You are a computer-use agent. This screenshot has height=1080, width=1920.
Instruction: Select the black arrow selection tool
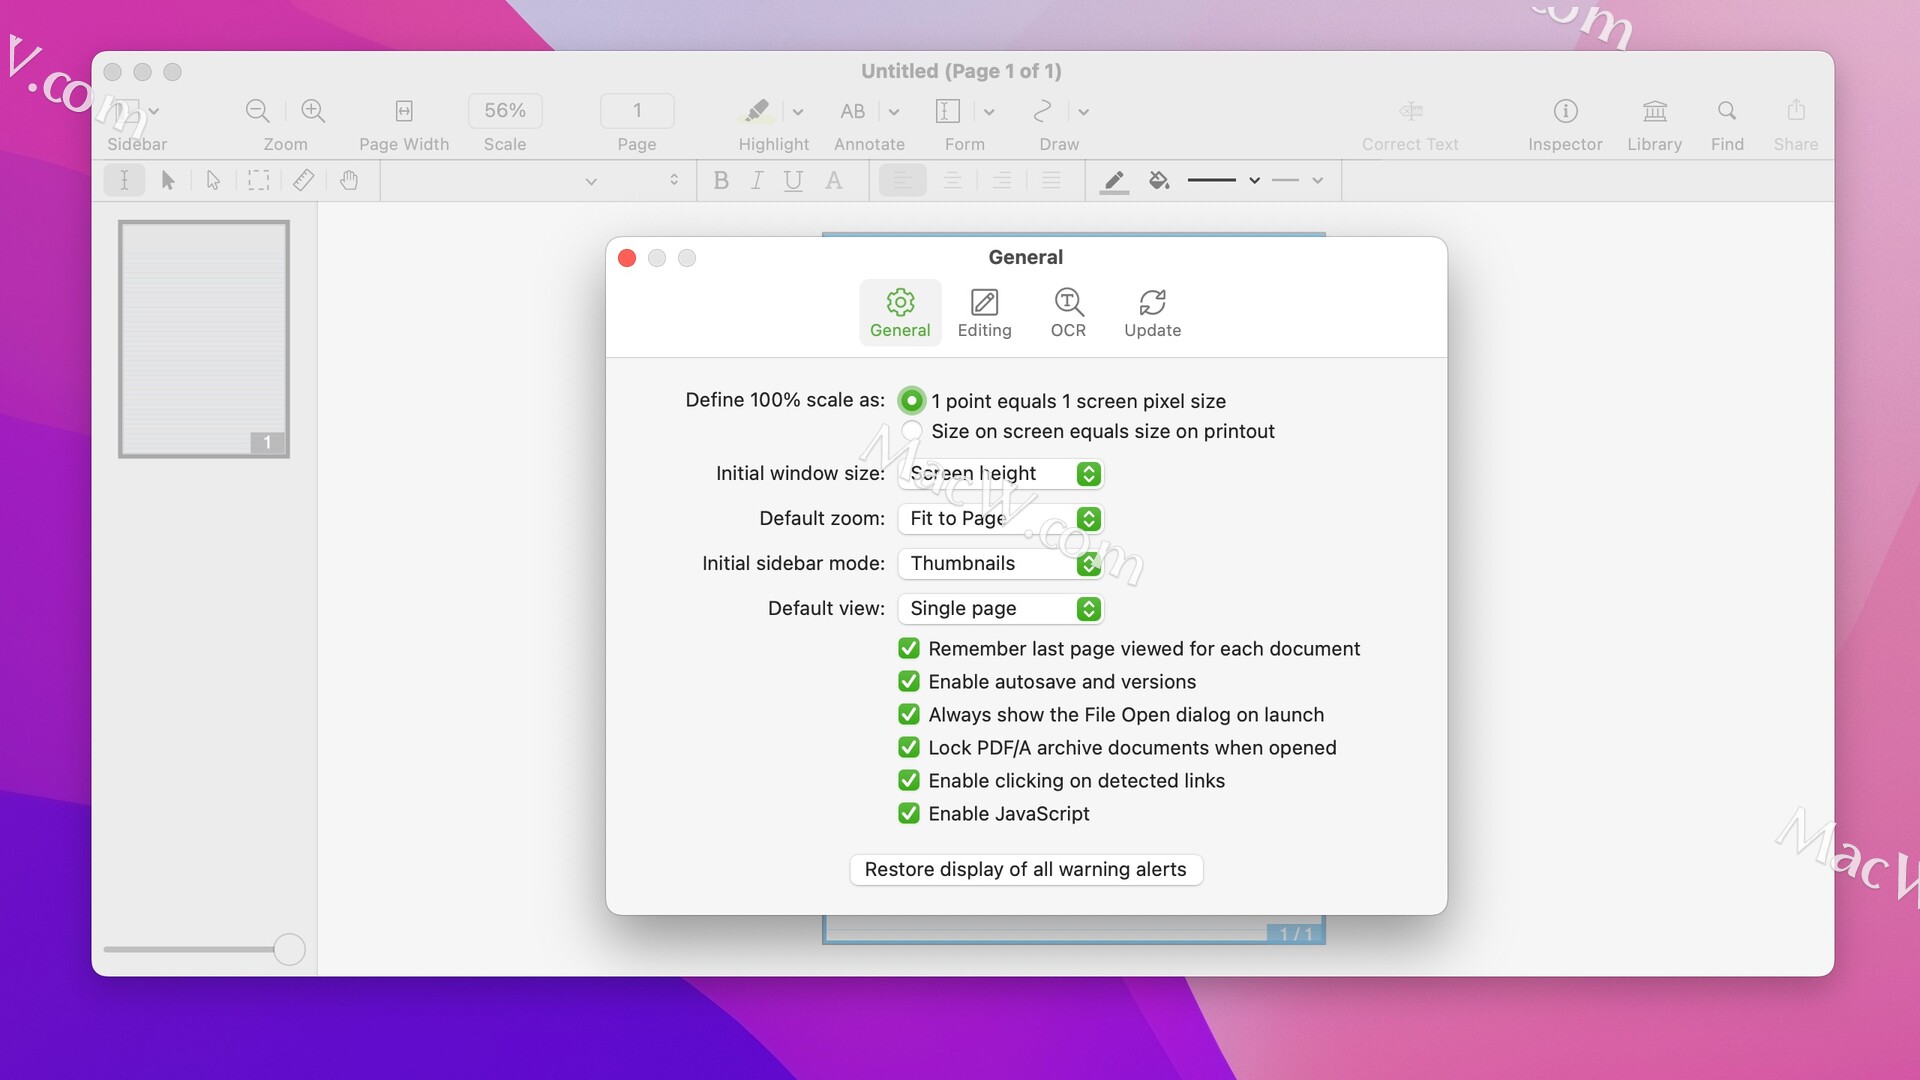[x=168, y=180]
